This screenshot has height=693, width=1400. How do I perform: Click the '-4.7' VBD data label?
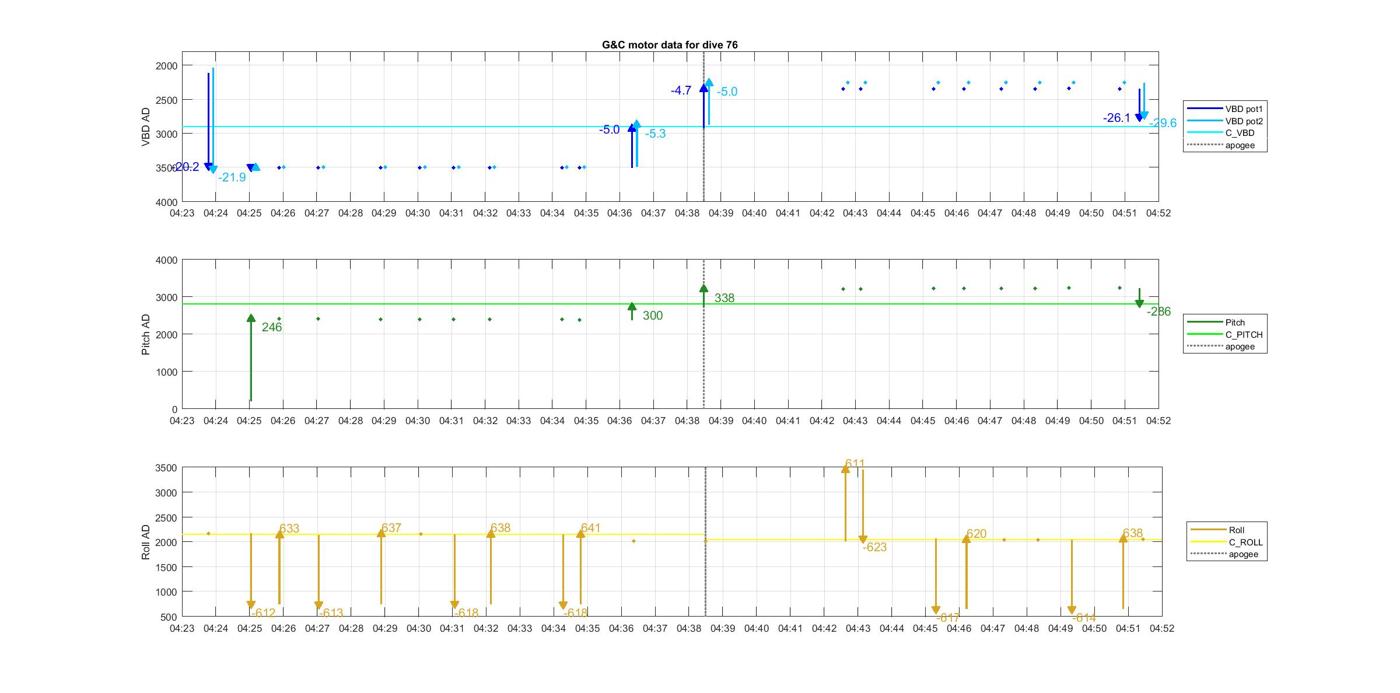pos(681,91)
